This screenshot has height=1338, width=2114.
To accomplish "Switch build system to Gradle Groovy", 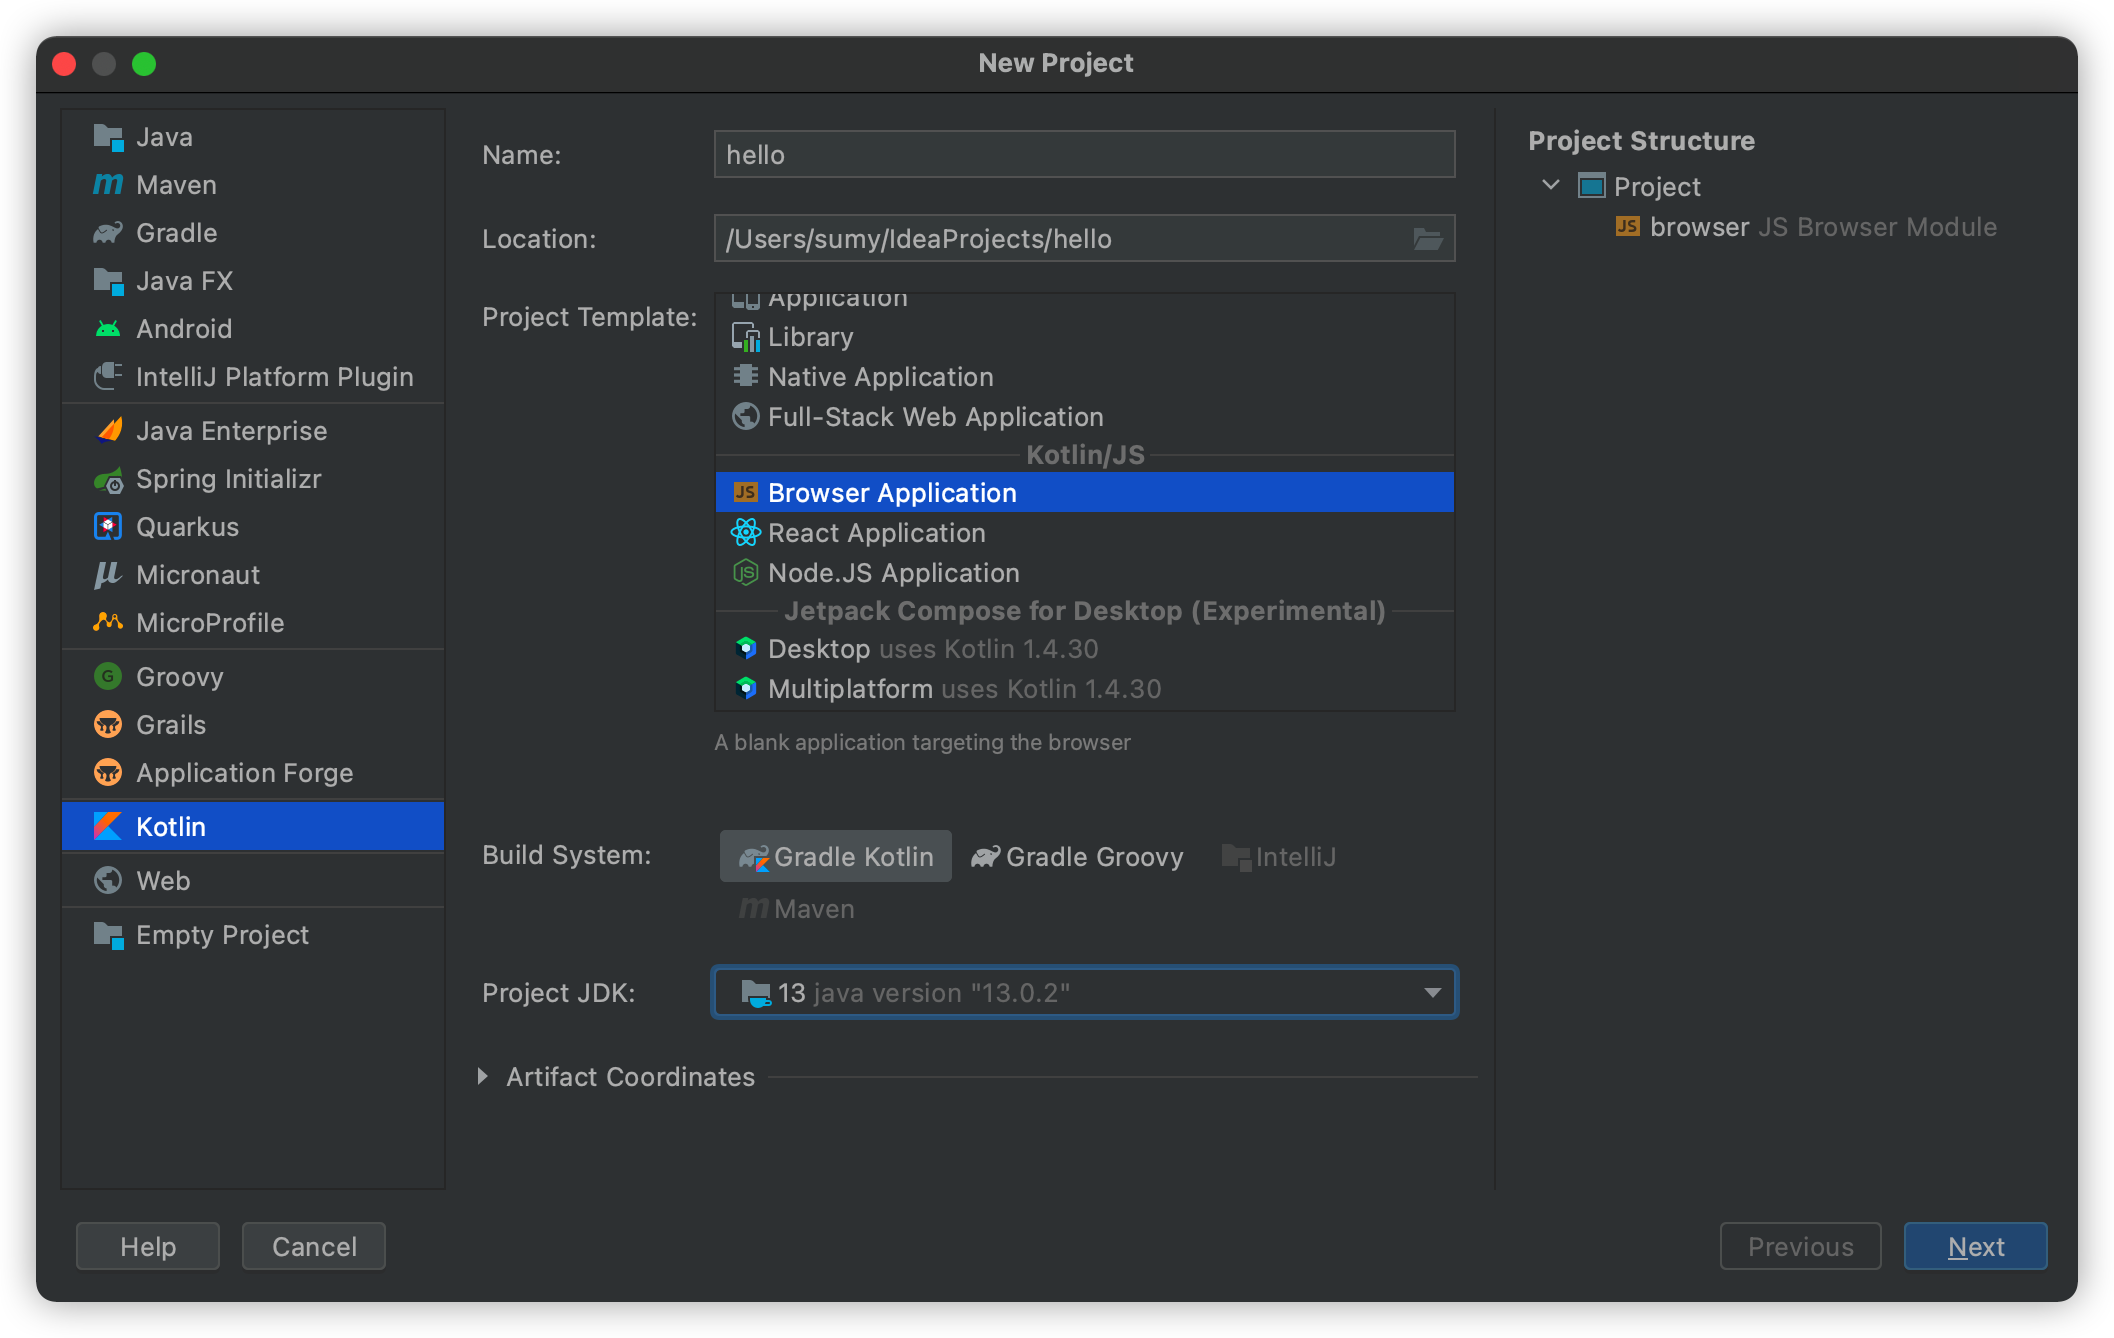I will pos(1077,857).
